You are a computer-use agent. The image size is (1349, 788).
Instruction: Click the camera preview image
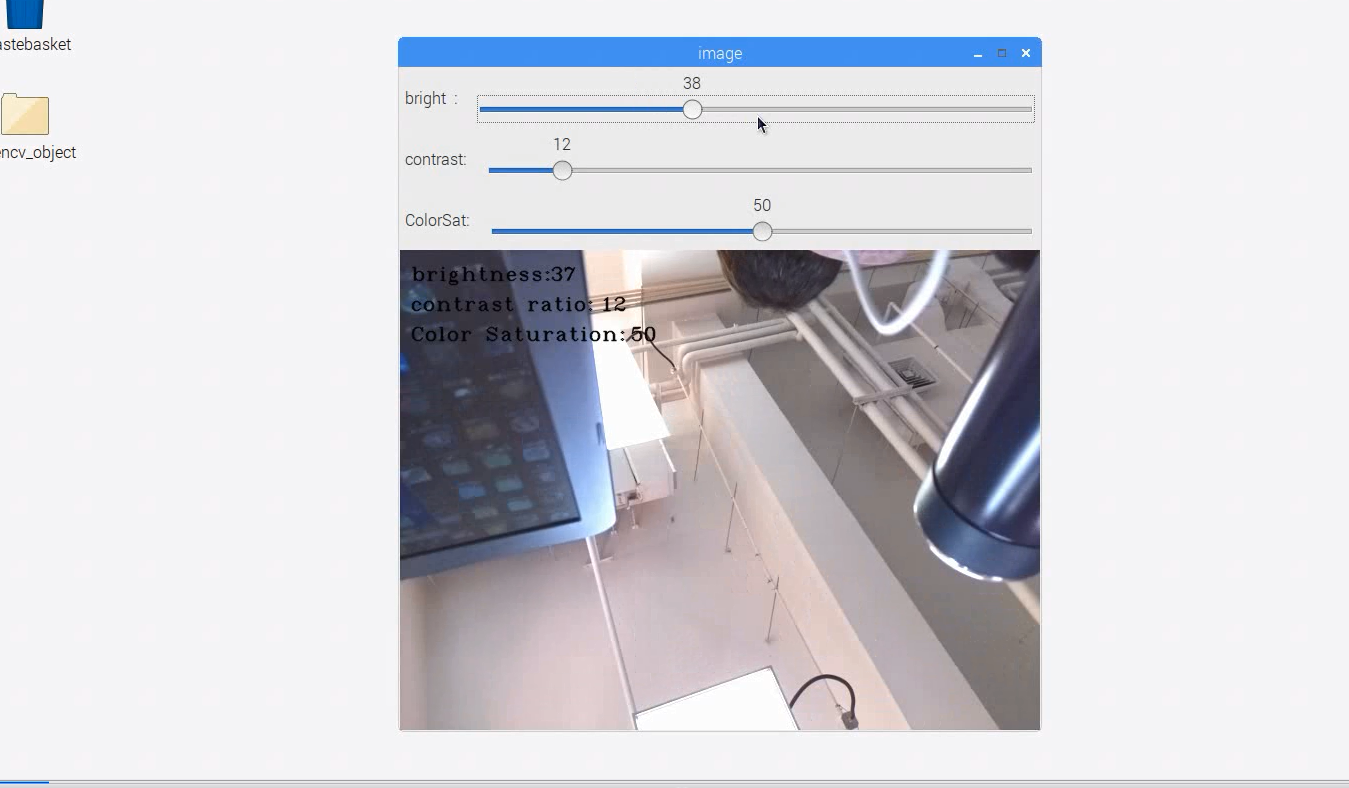click(x=720, y=490)
